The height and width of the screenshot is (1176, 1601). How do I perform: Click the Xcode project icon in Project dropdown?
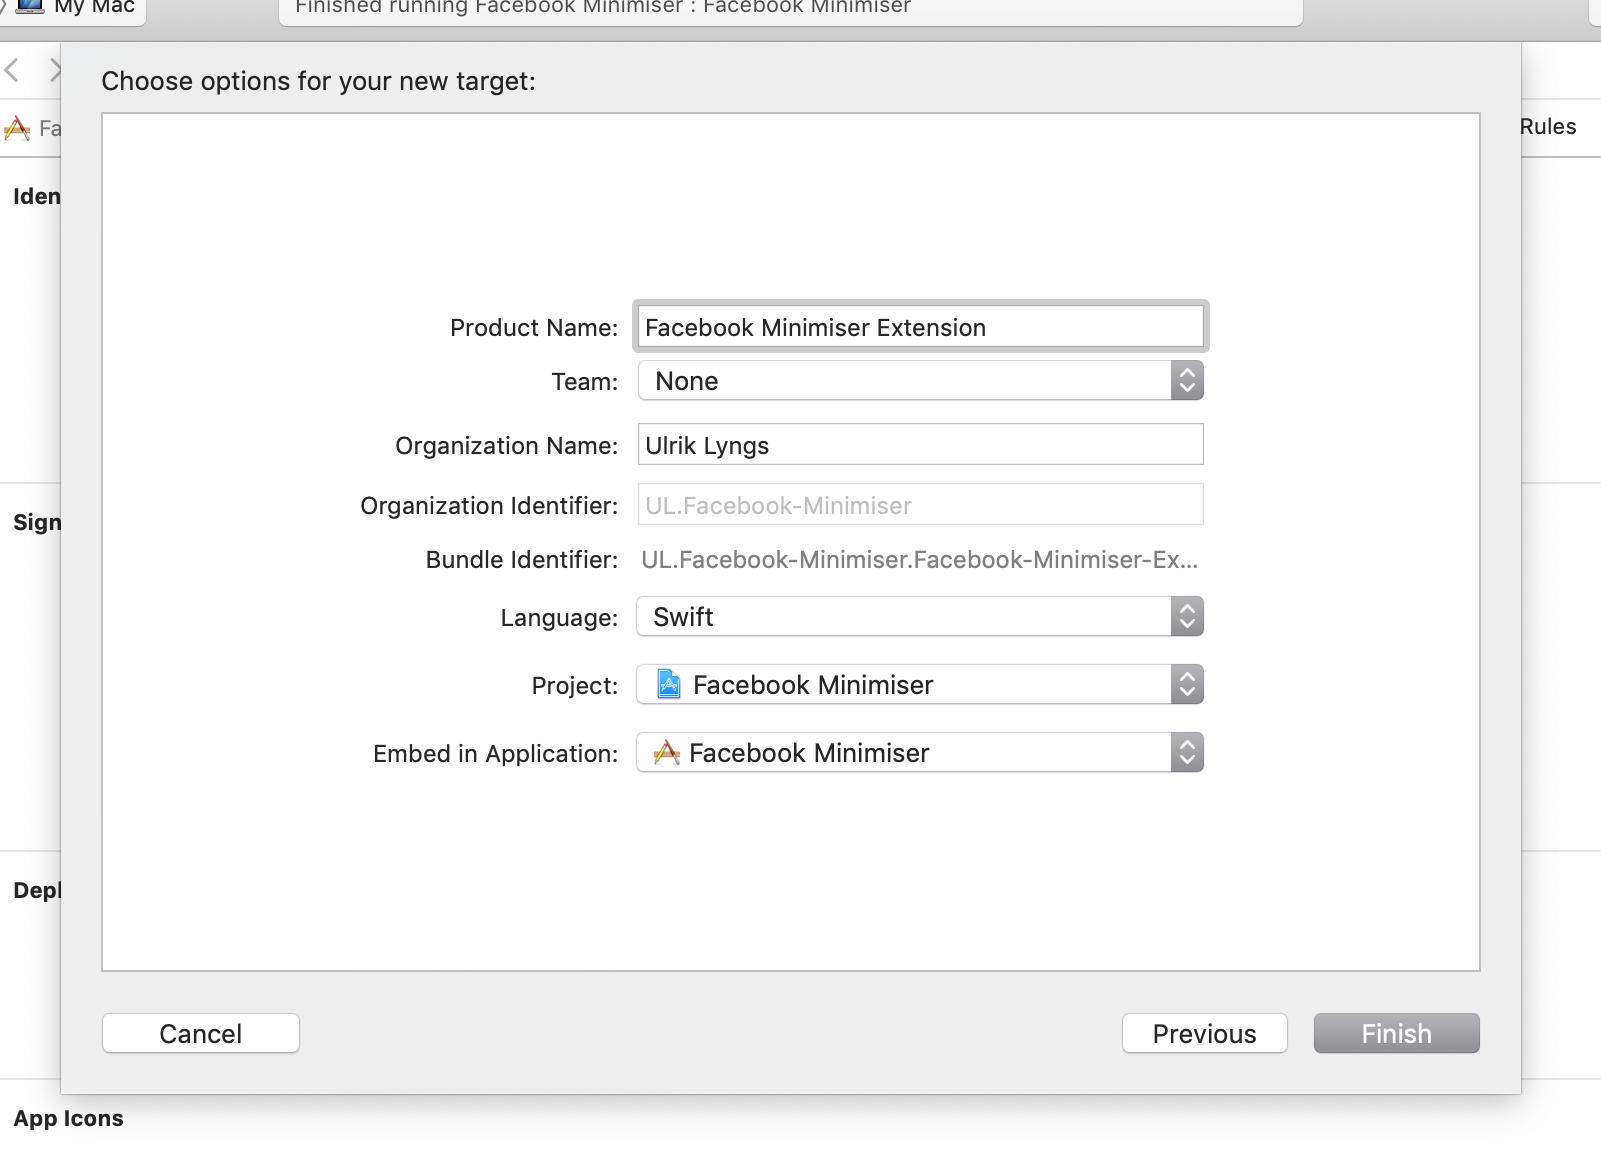tap(669, 684)
